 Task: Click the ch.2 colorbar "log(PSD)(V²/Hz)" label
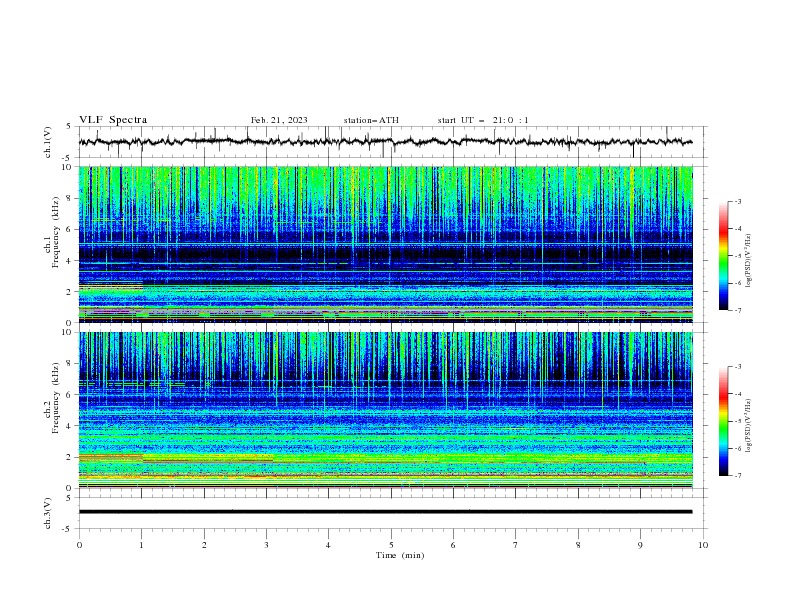[x=748, y=426]
